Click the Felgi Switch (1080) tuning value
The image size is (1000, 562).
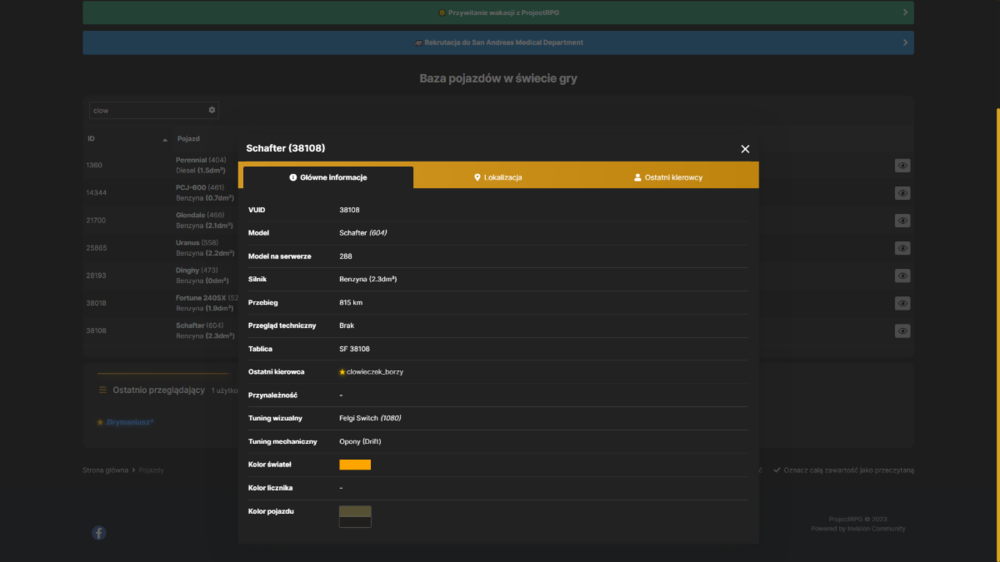370,418
